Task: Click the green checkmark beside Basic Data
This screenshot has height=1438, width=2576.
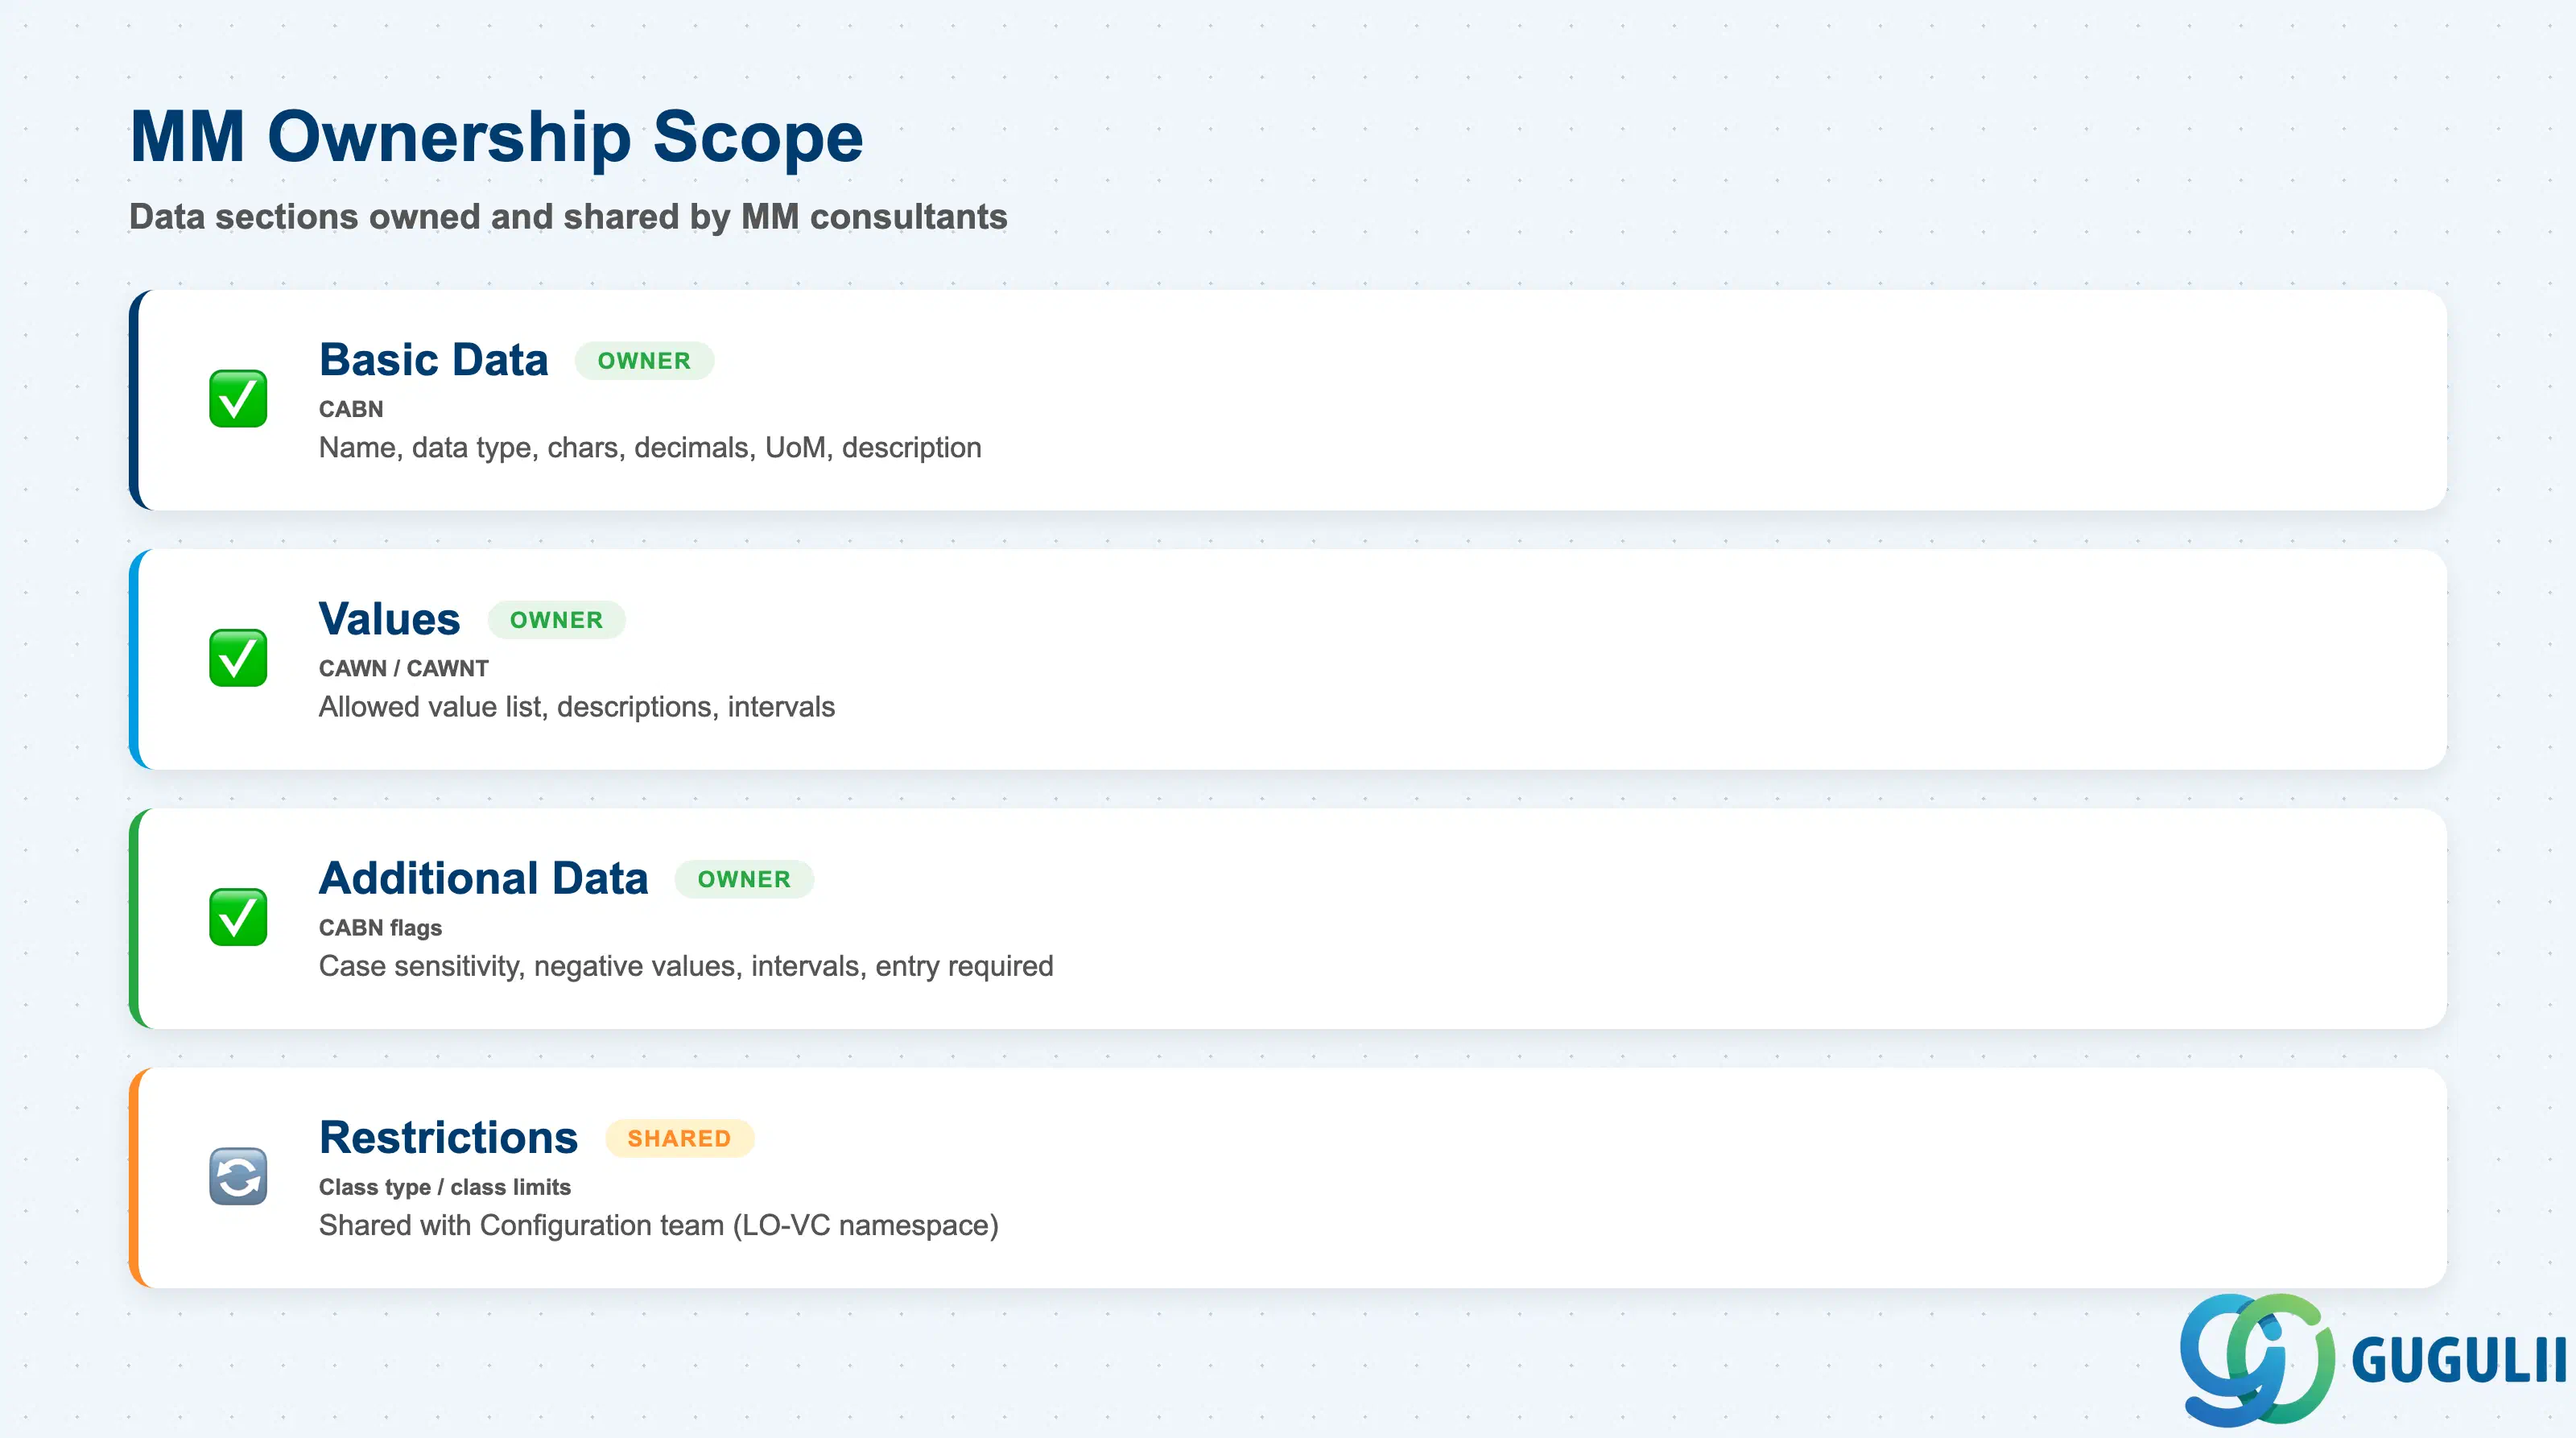Action: pos(238,399)
